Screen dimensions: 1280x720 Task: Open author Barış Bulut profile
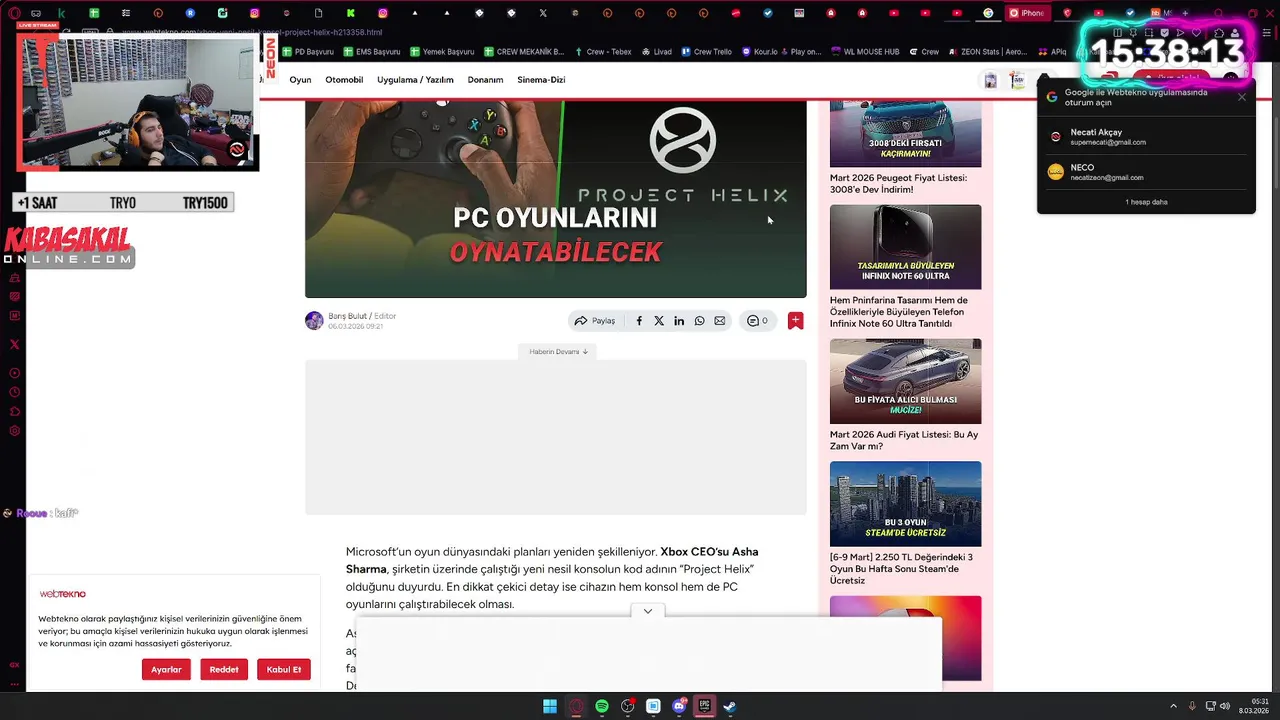click(x=348, y=316)
